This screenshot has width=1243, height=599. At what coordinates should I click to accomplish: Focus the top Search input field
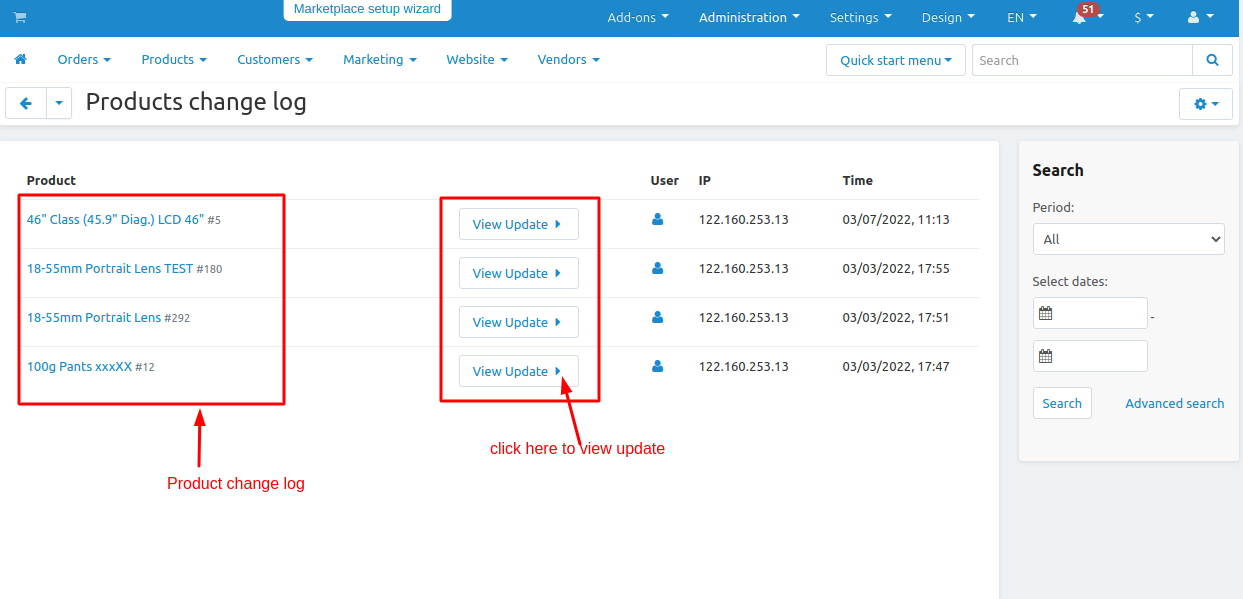(x=1082, y=60)
